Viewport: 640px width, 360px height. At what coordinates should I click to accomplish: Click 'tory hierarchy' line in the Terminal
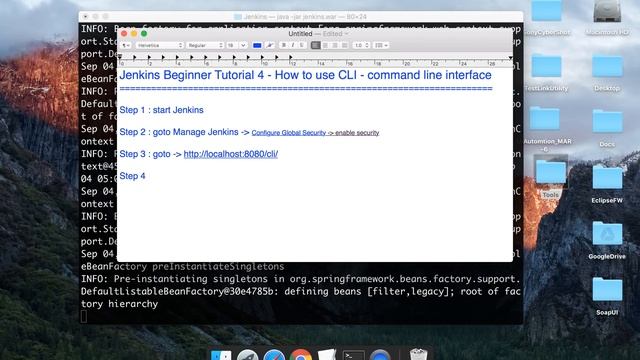coord(119,304)
